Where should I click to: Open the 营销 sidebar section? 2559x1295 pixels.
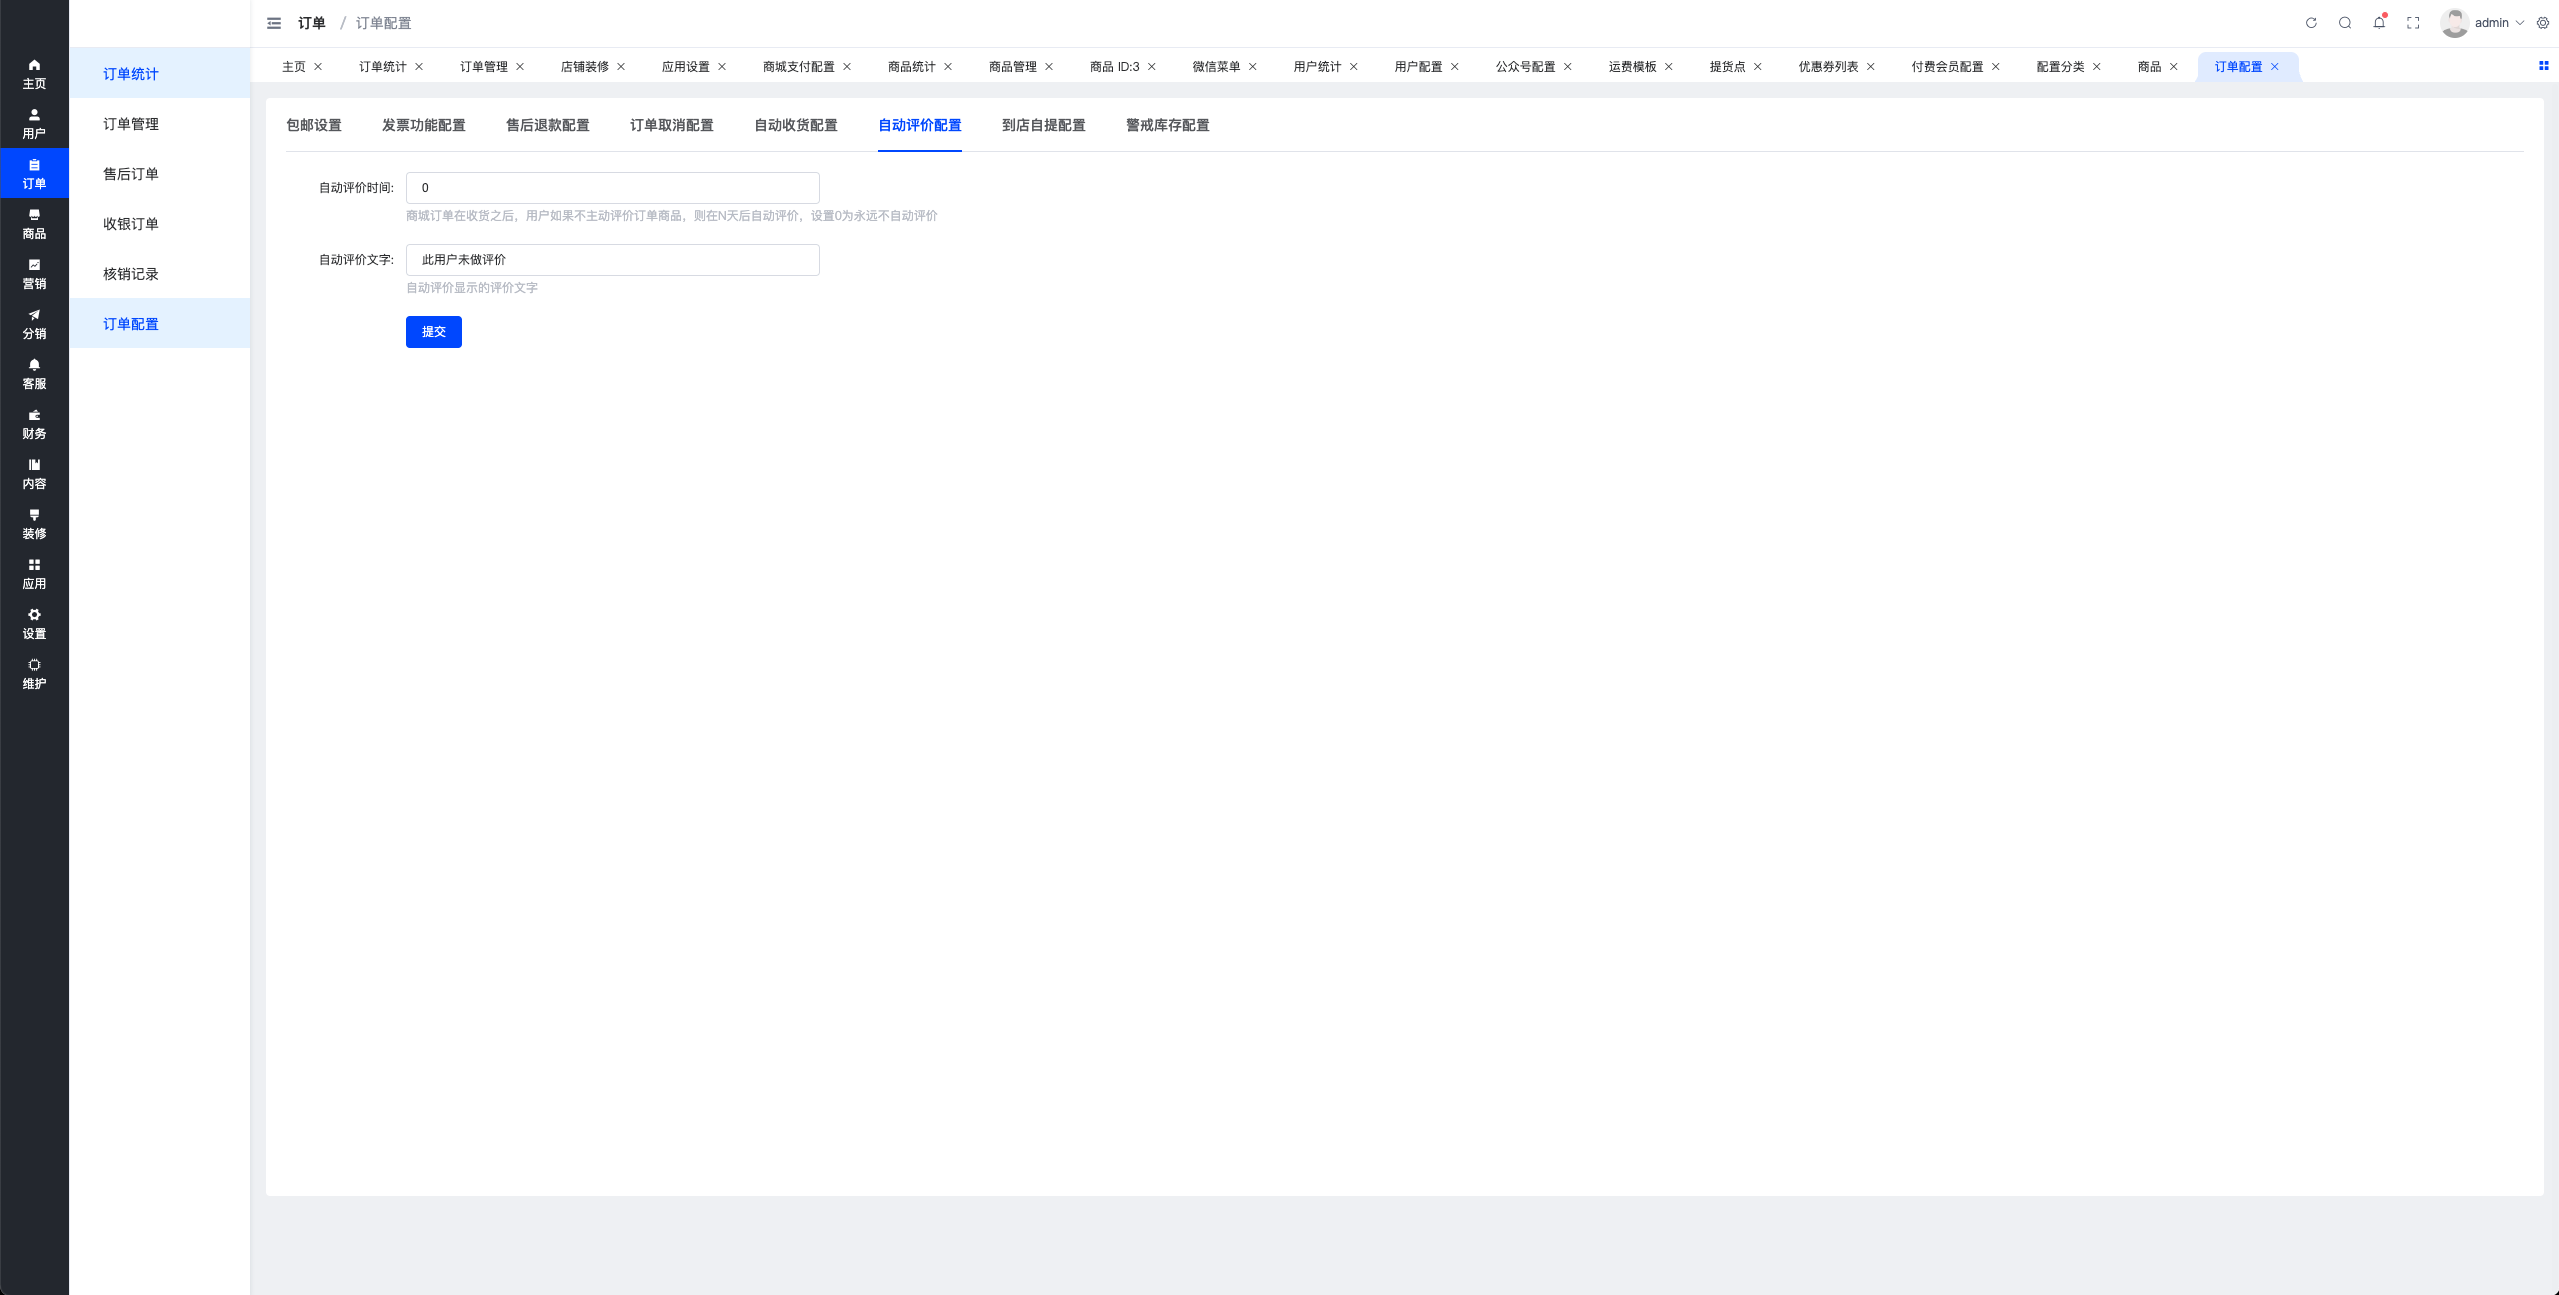(x=34, y=274)
